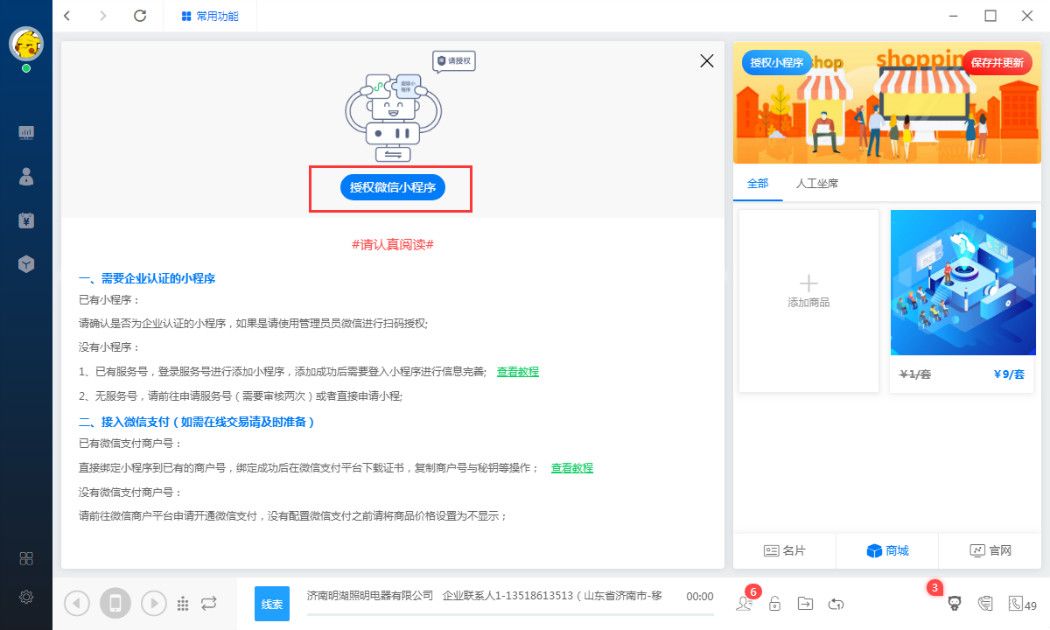This screenshot has height=630, width=1050.
Task: Open the app grid icon in sidebar
Action: coord(26,558)
